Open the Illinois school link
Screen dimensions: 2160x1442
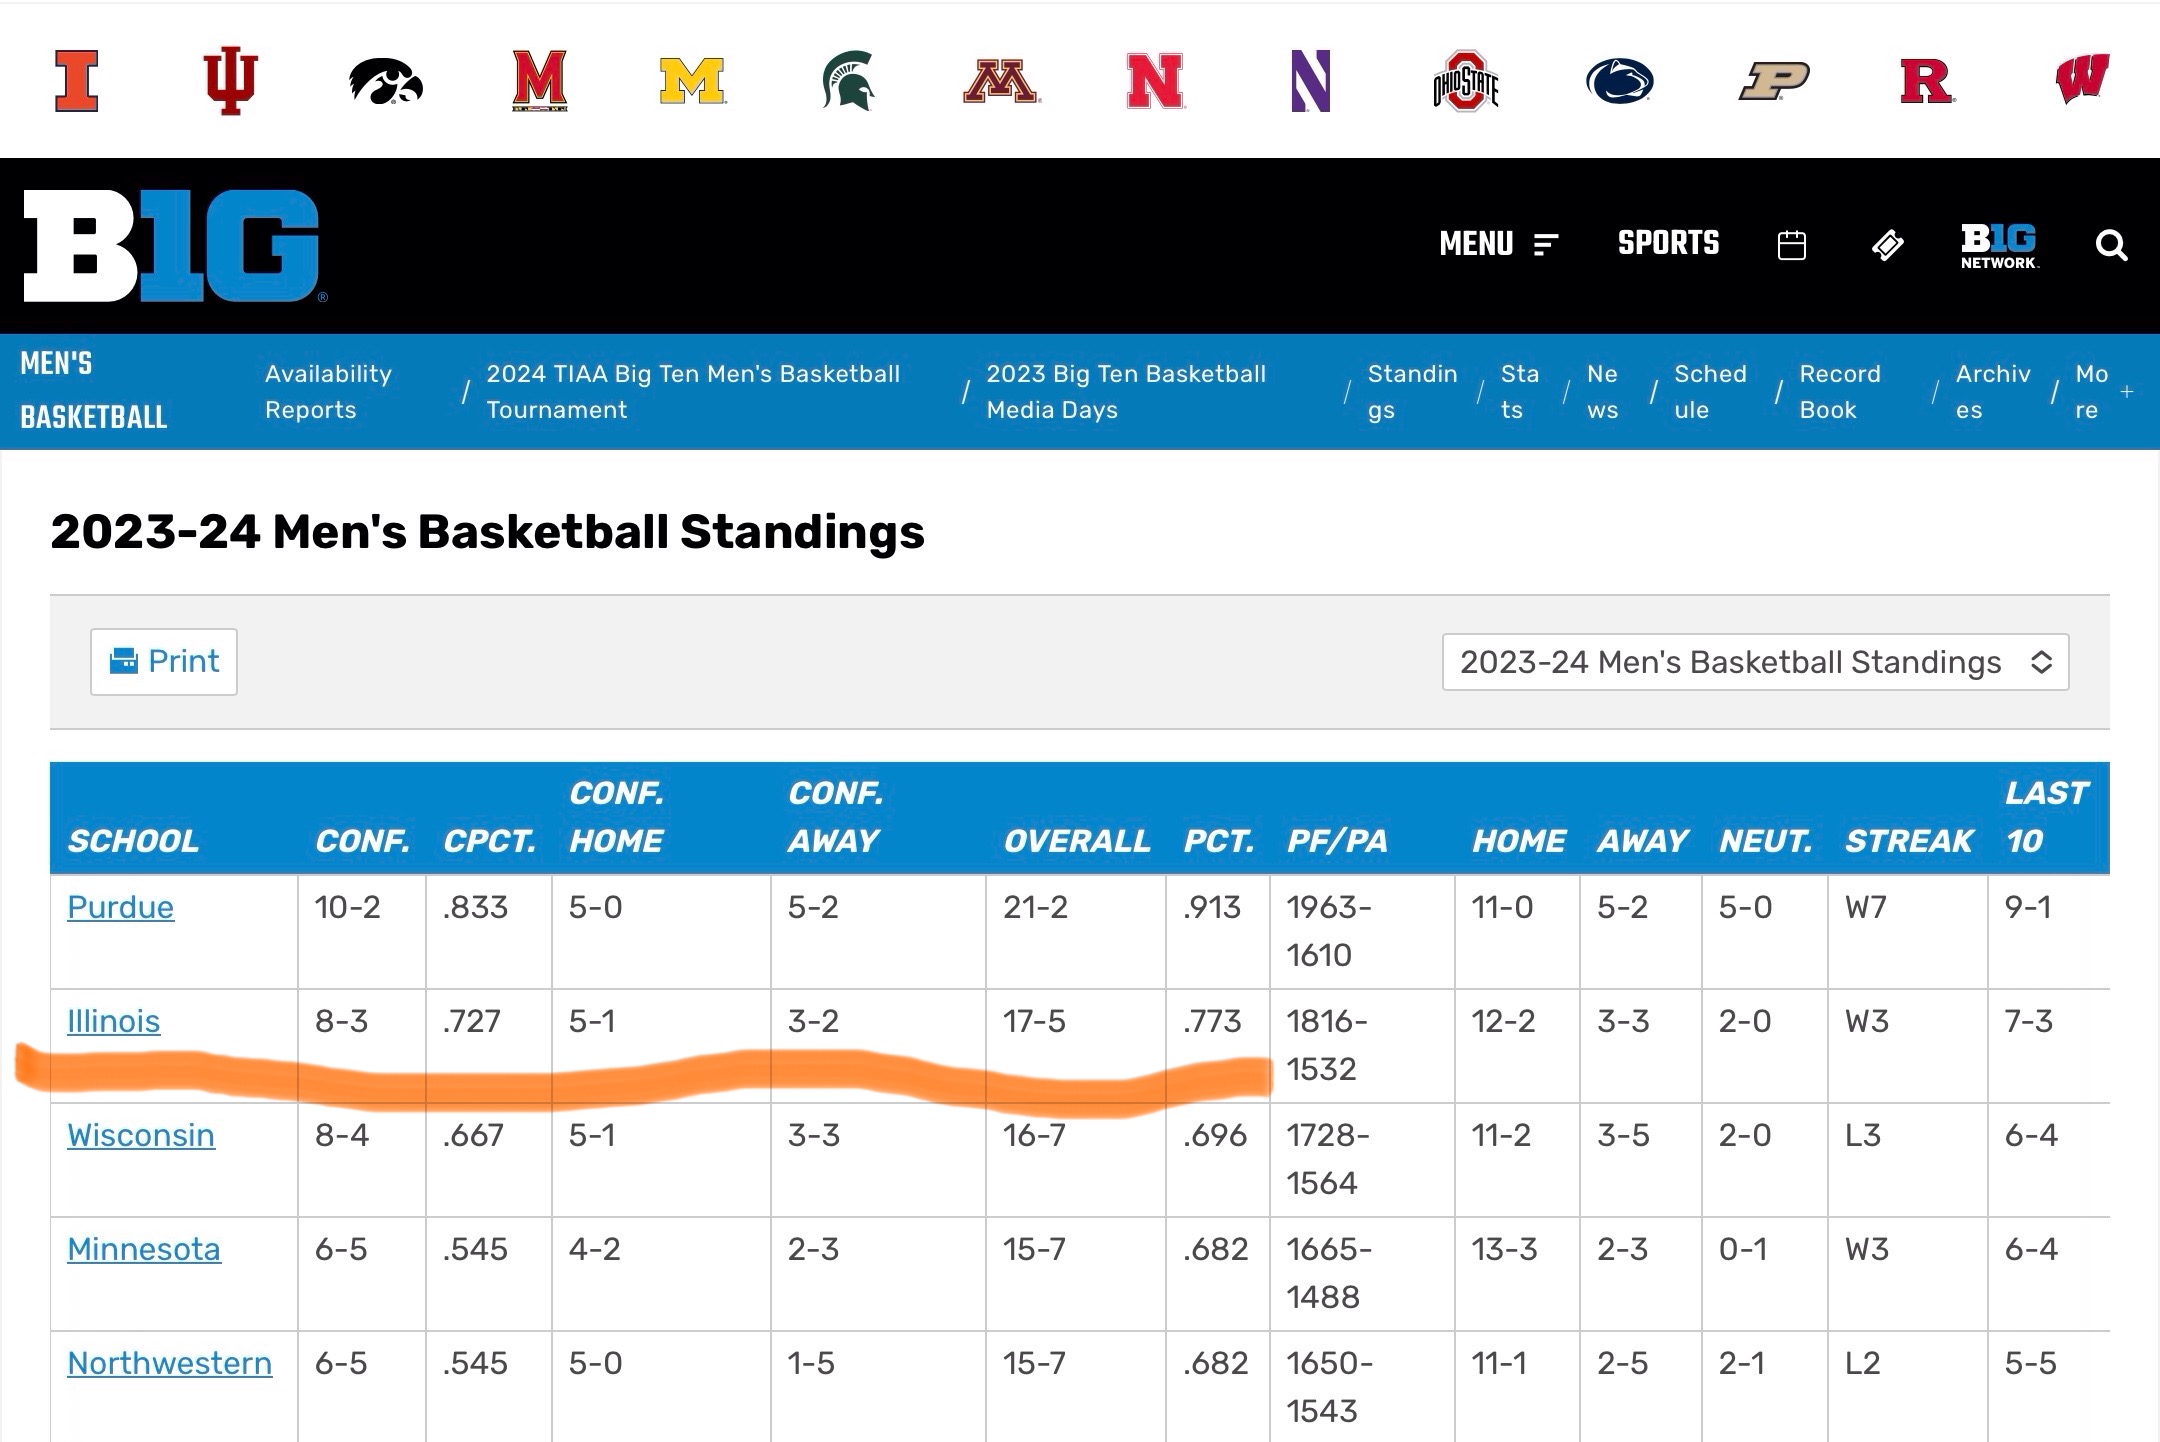(x=113, y=1021)
